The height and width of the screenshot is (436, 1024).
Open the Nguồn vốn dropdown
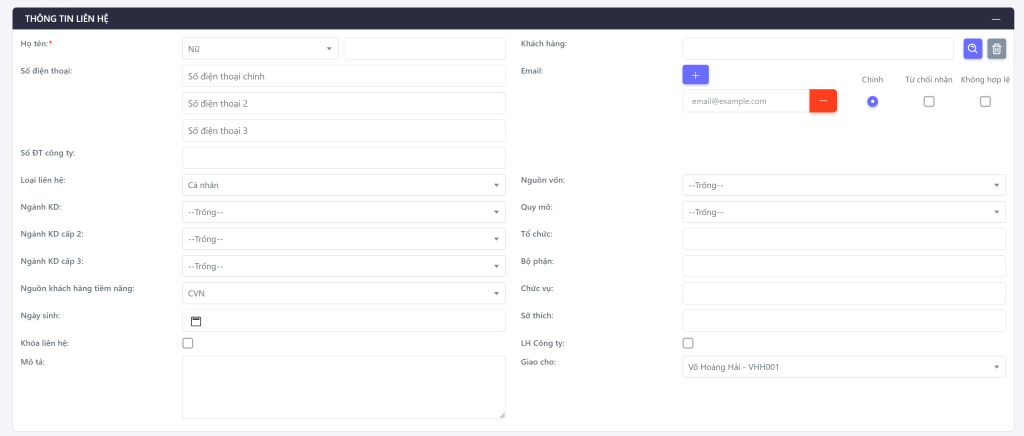[843, 185]
